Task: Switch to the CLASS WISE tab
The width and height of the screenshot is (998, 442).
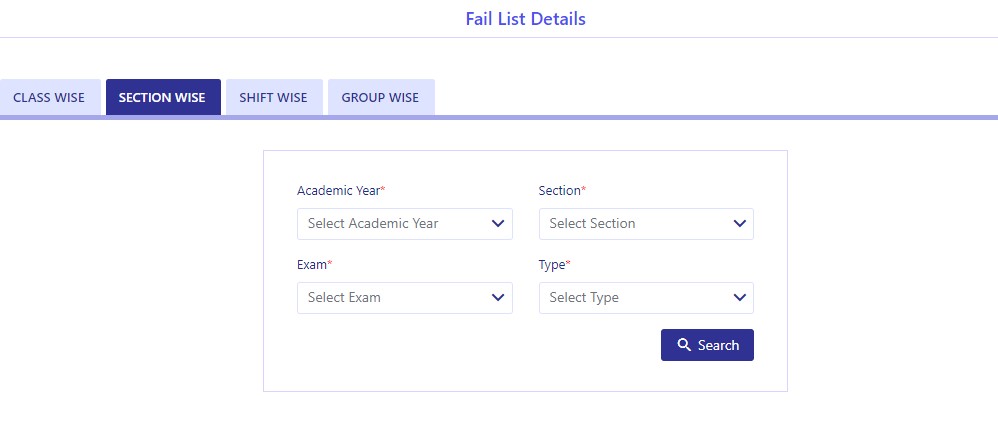Action: (x=49, y=98)
